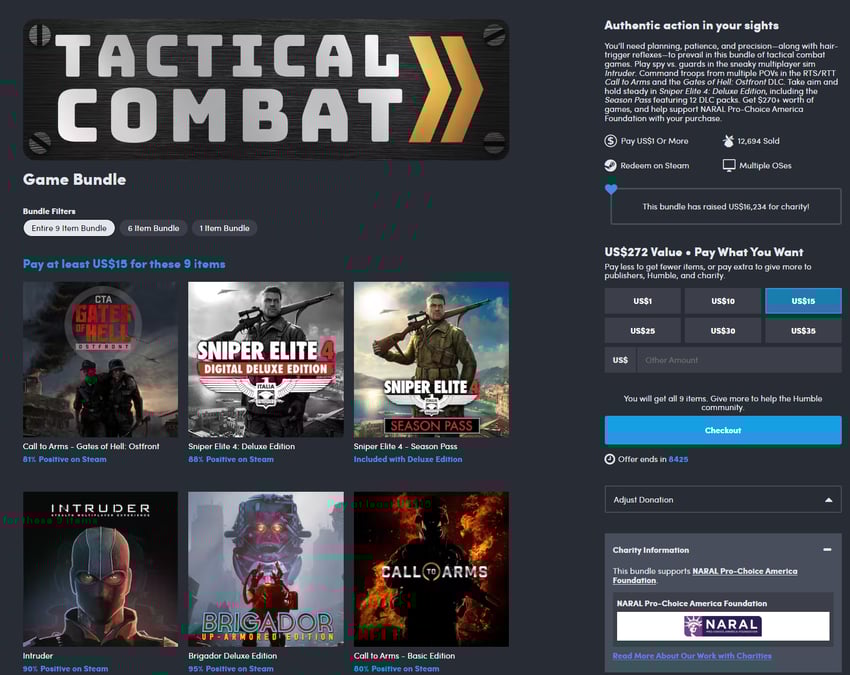Screen dimensions: 850x675
Task: Click the Checkout button
Action: click(723, 430)
